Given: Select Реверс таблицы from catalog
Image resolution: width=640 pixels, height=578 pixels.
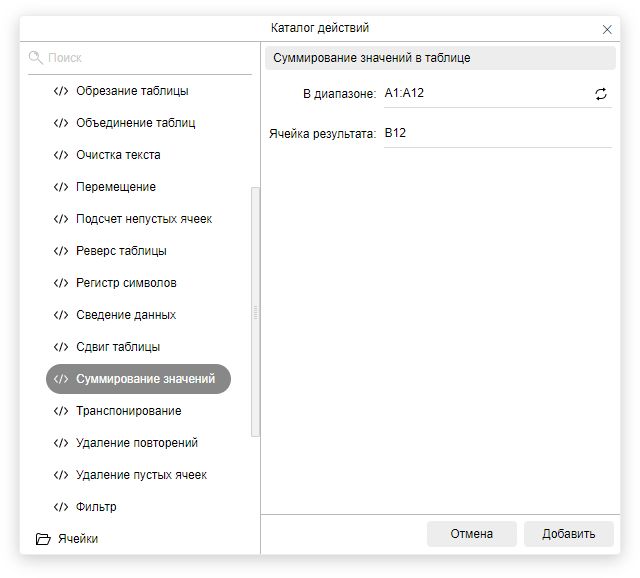Looking at the screenshot, I should pyautogui.click(x=121, y=251).
